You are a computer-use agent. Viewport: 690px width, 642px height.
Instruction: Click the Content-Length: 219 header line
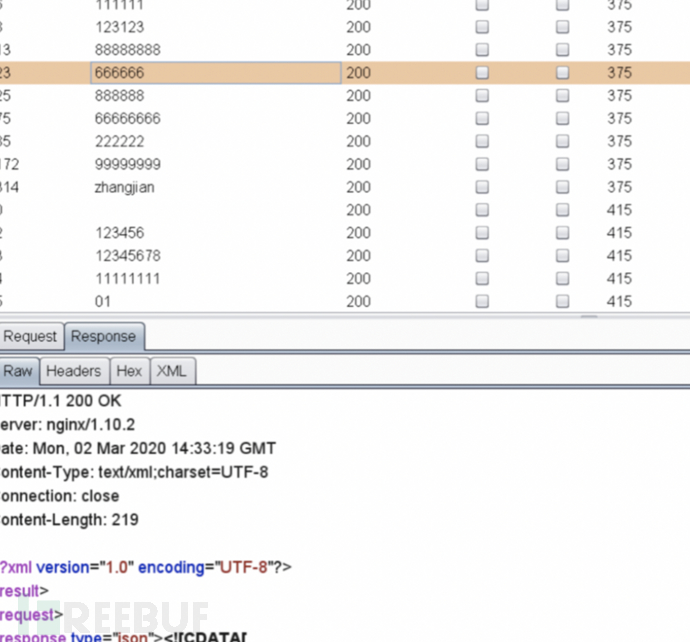point(70,520)
